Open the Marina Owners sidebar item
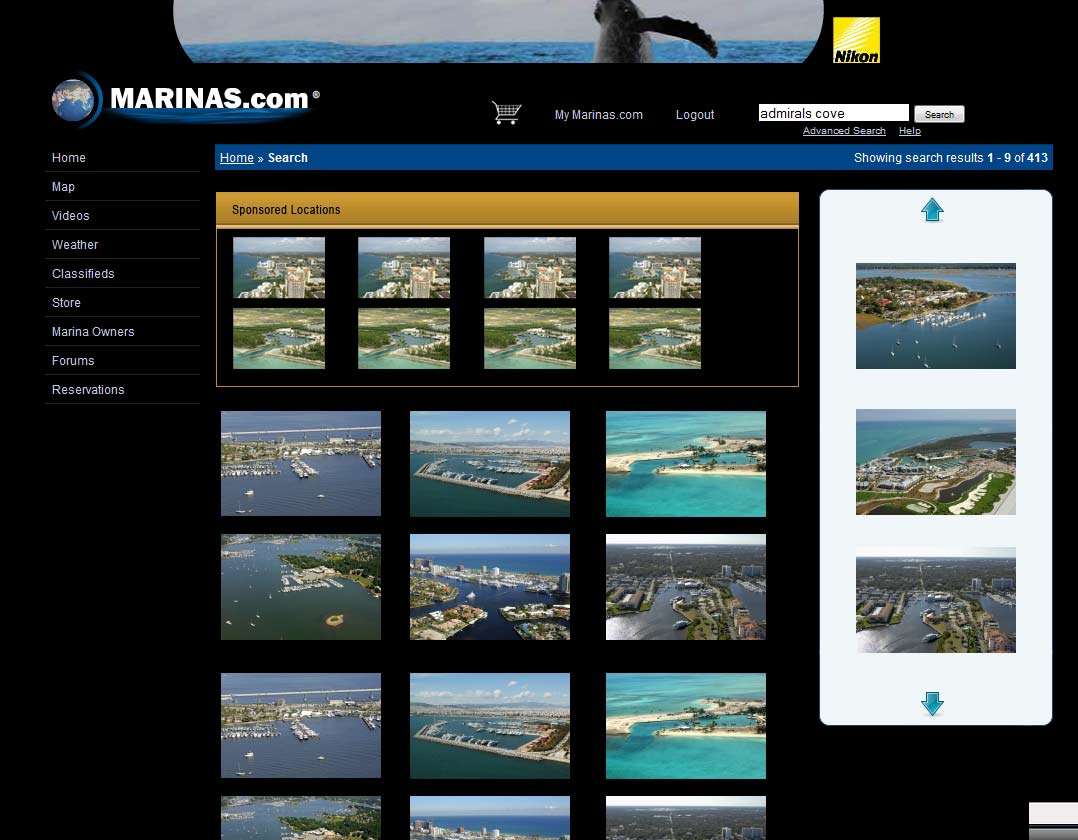Viewport: 1078px width, 840px height. 93,332
